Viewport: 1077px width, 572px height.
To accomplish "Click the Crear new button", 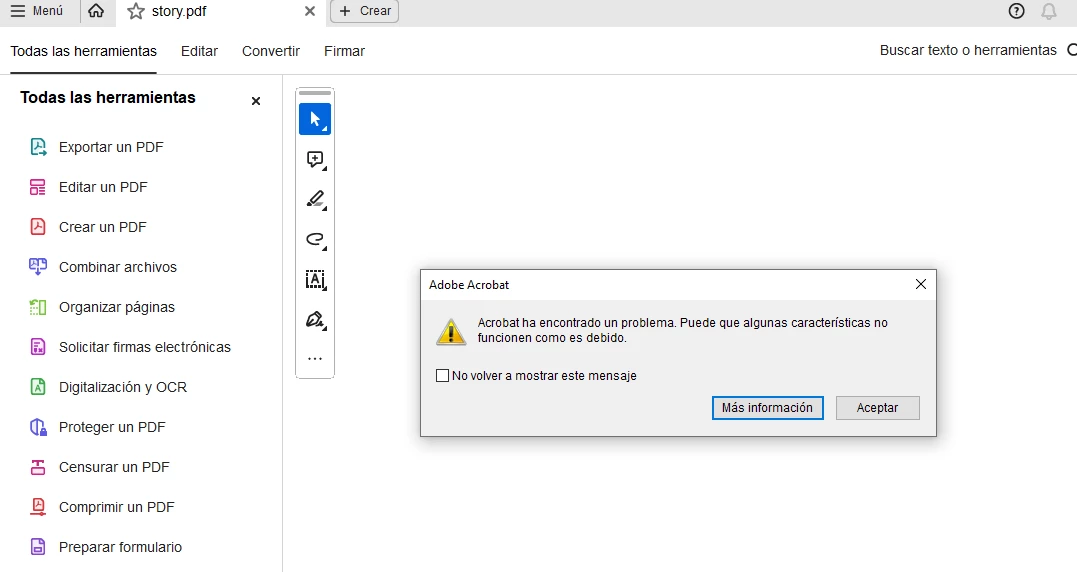I will (365, 11).
